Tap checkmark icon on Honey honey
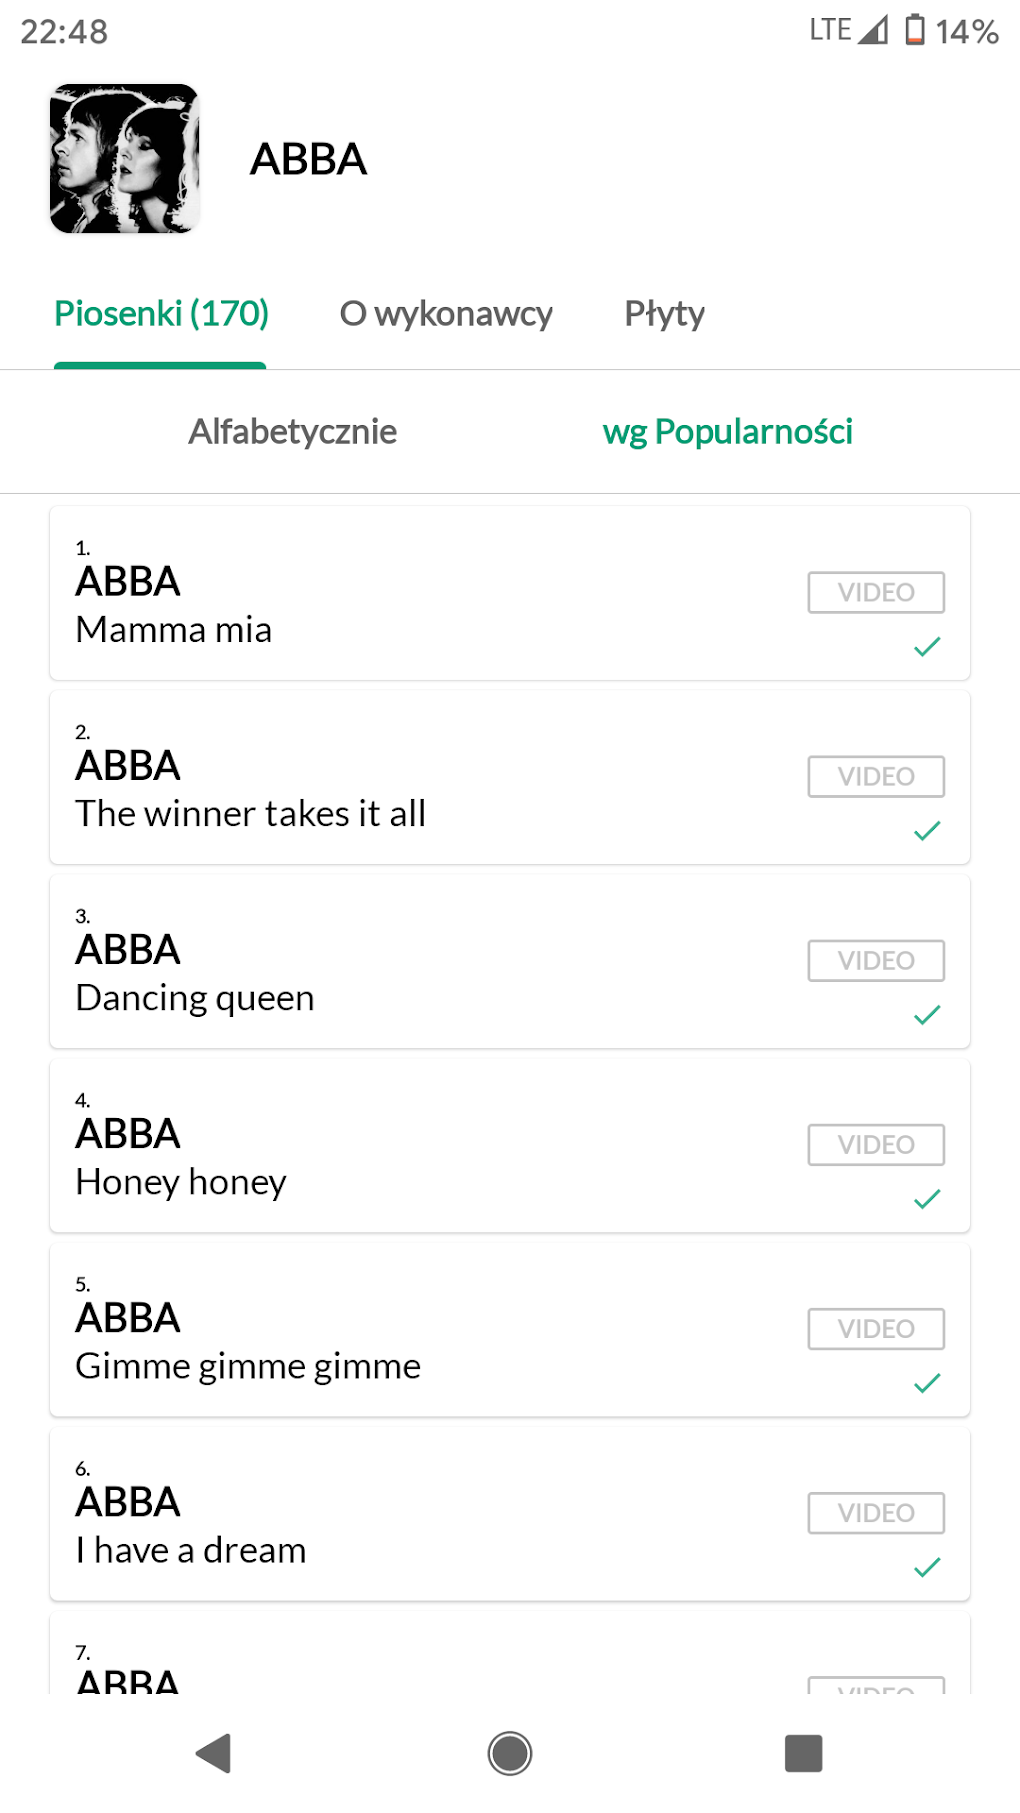 927,1199
